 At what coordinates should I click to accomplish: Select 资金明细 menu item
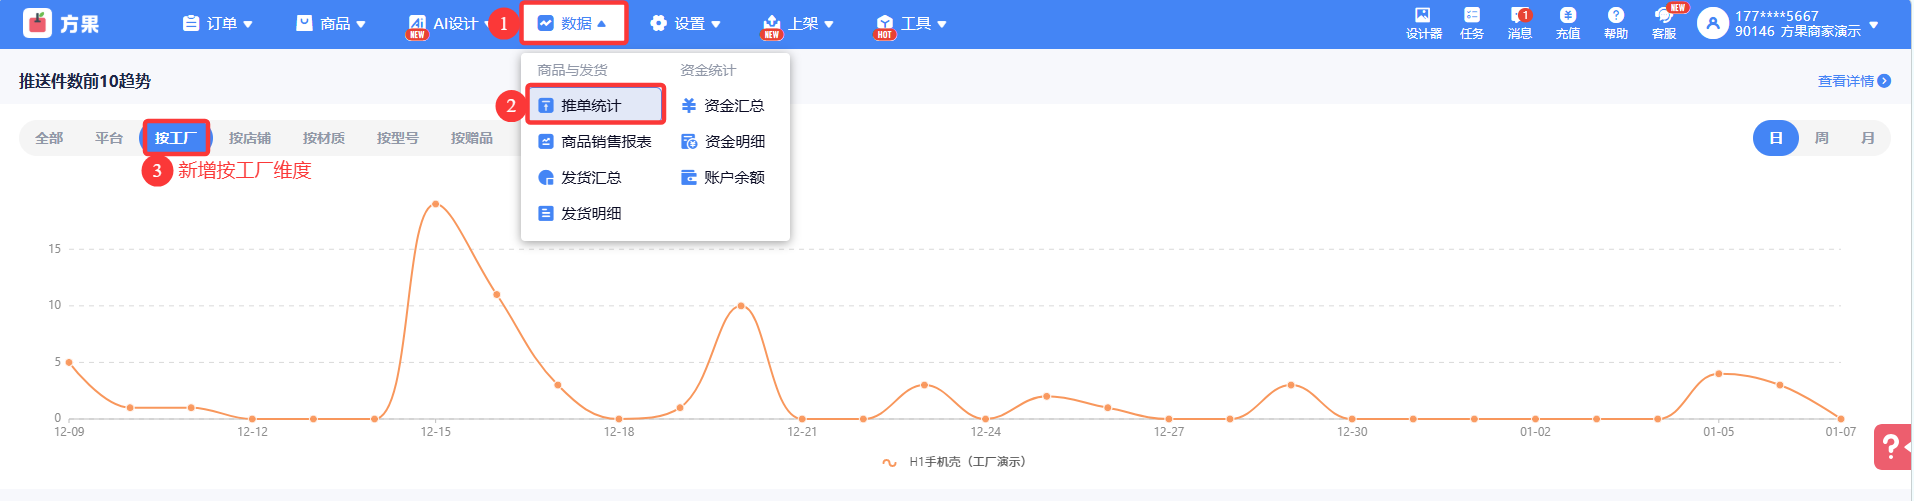(x=723, y=141)
